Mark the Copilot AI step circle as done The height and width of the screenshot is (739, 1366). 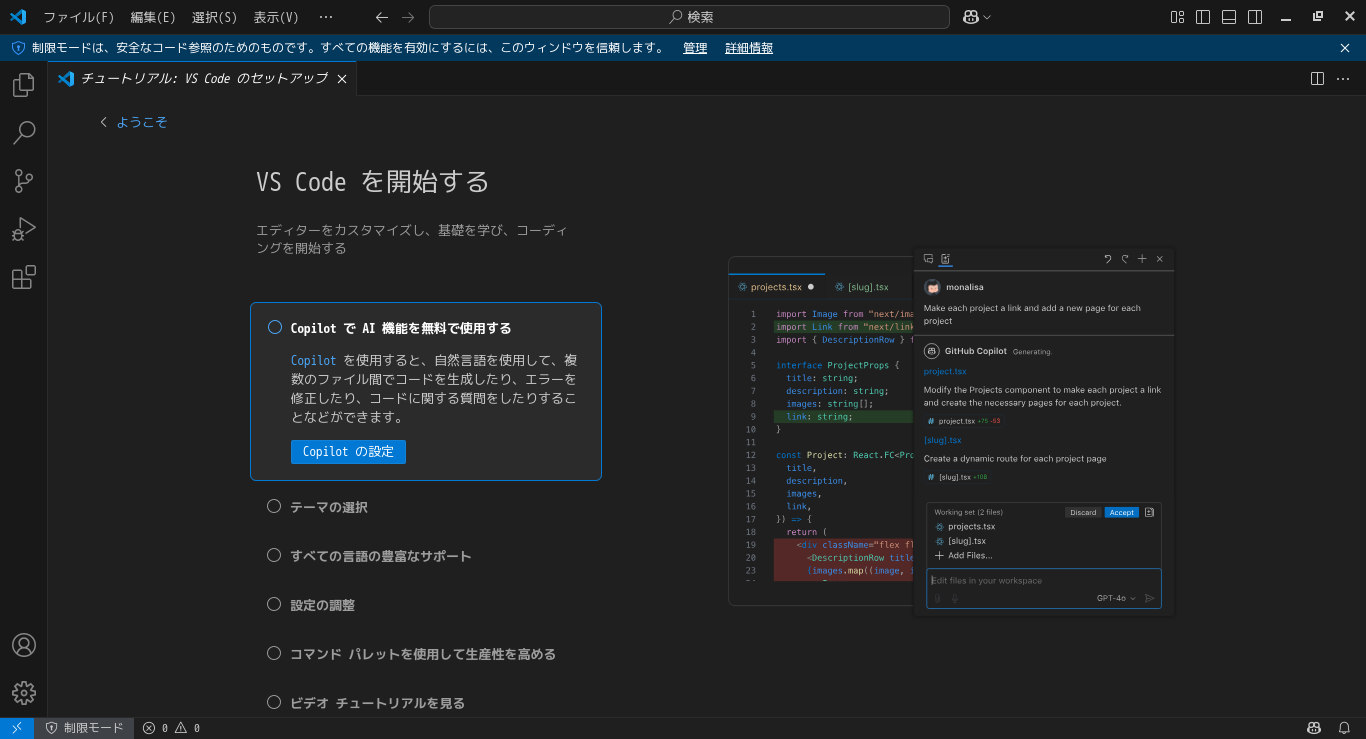[275, 327]
